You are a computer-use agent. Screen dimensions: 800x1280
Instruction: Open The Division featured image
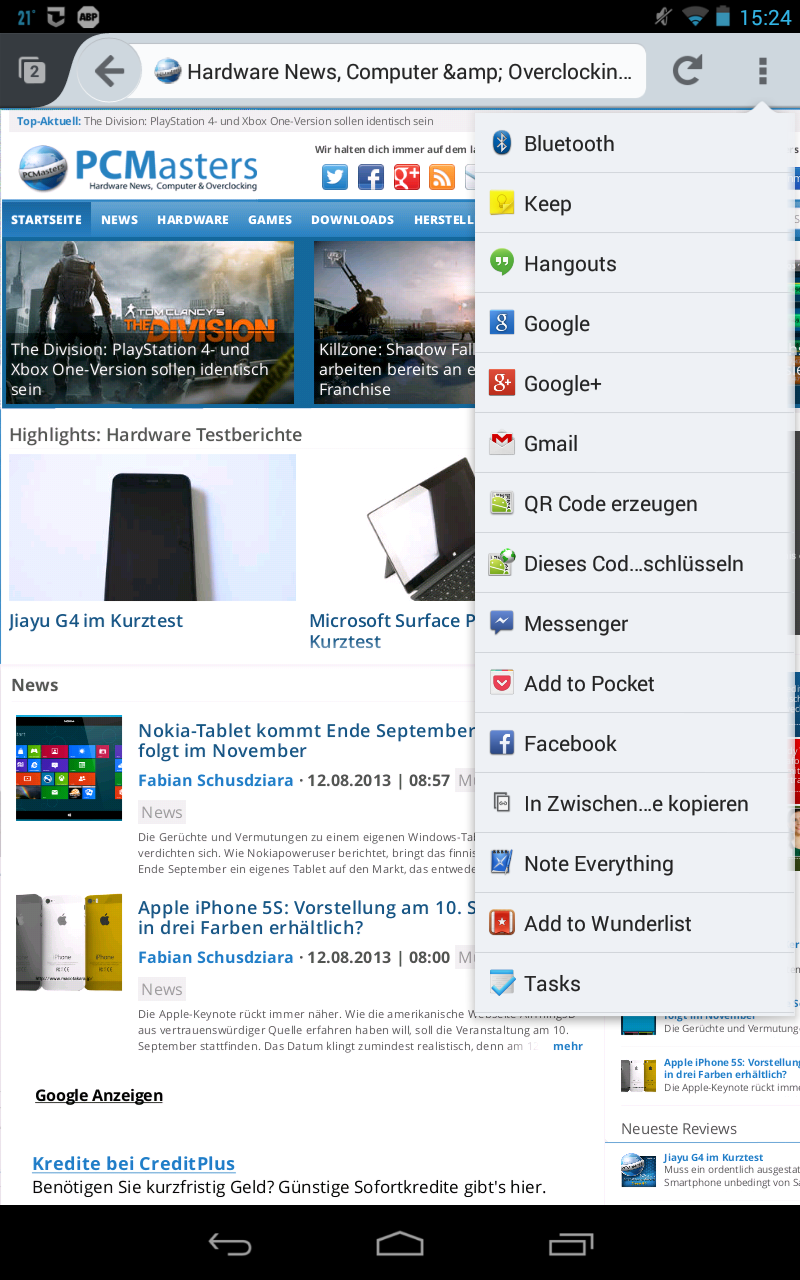pyautogui.click(x=150, y=322)
